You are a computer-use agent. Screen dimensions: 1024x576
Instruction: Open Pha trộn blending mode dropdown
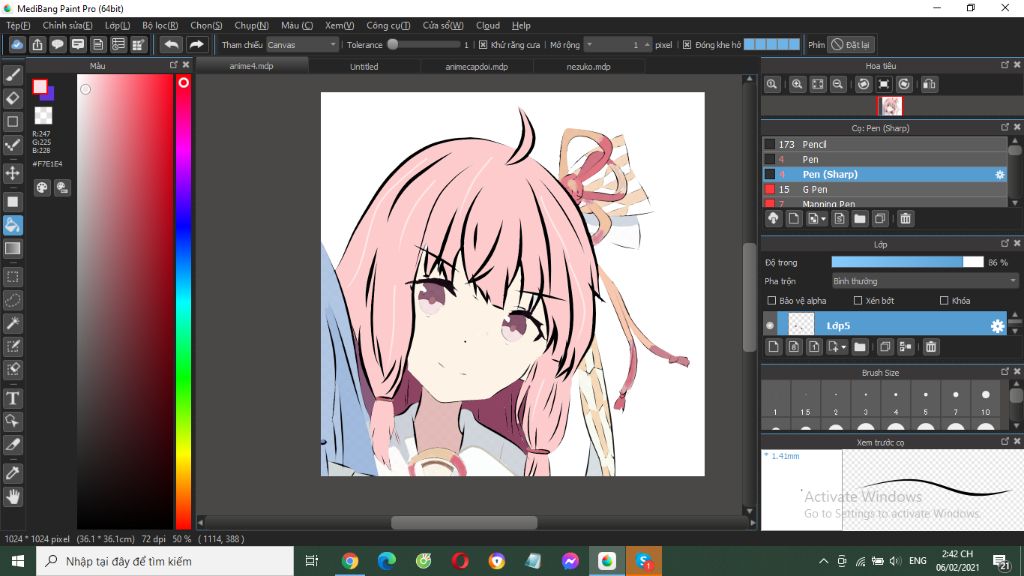coord(924,281)
